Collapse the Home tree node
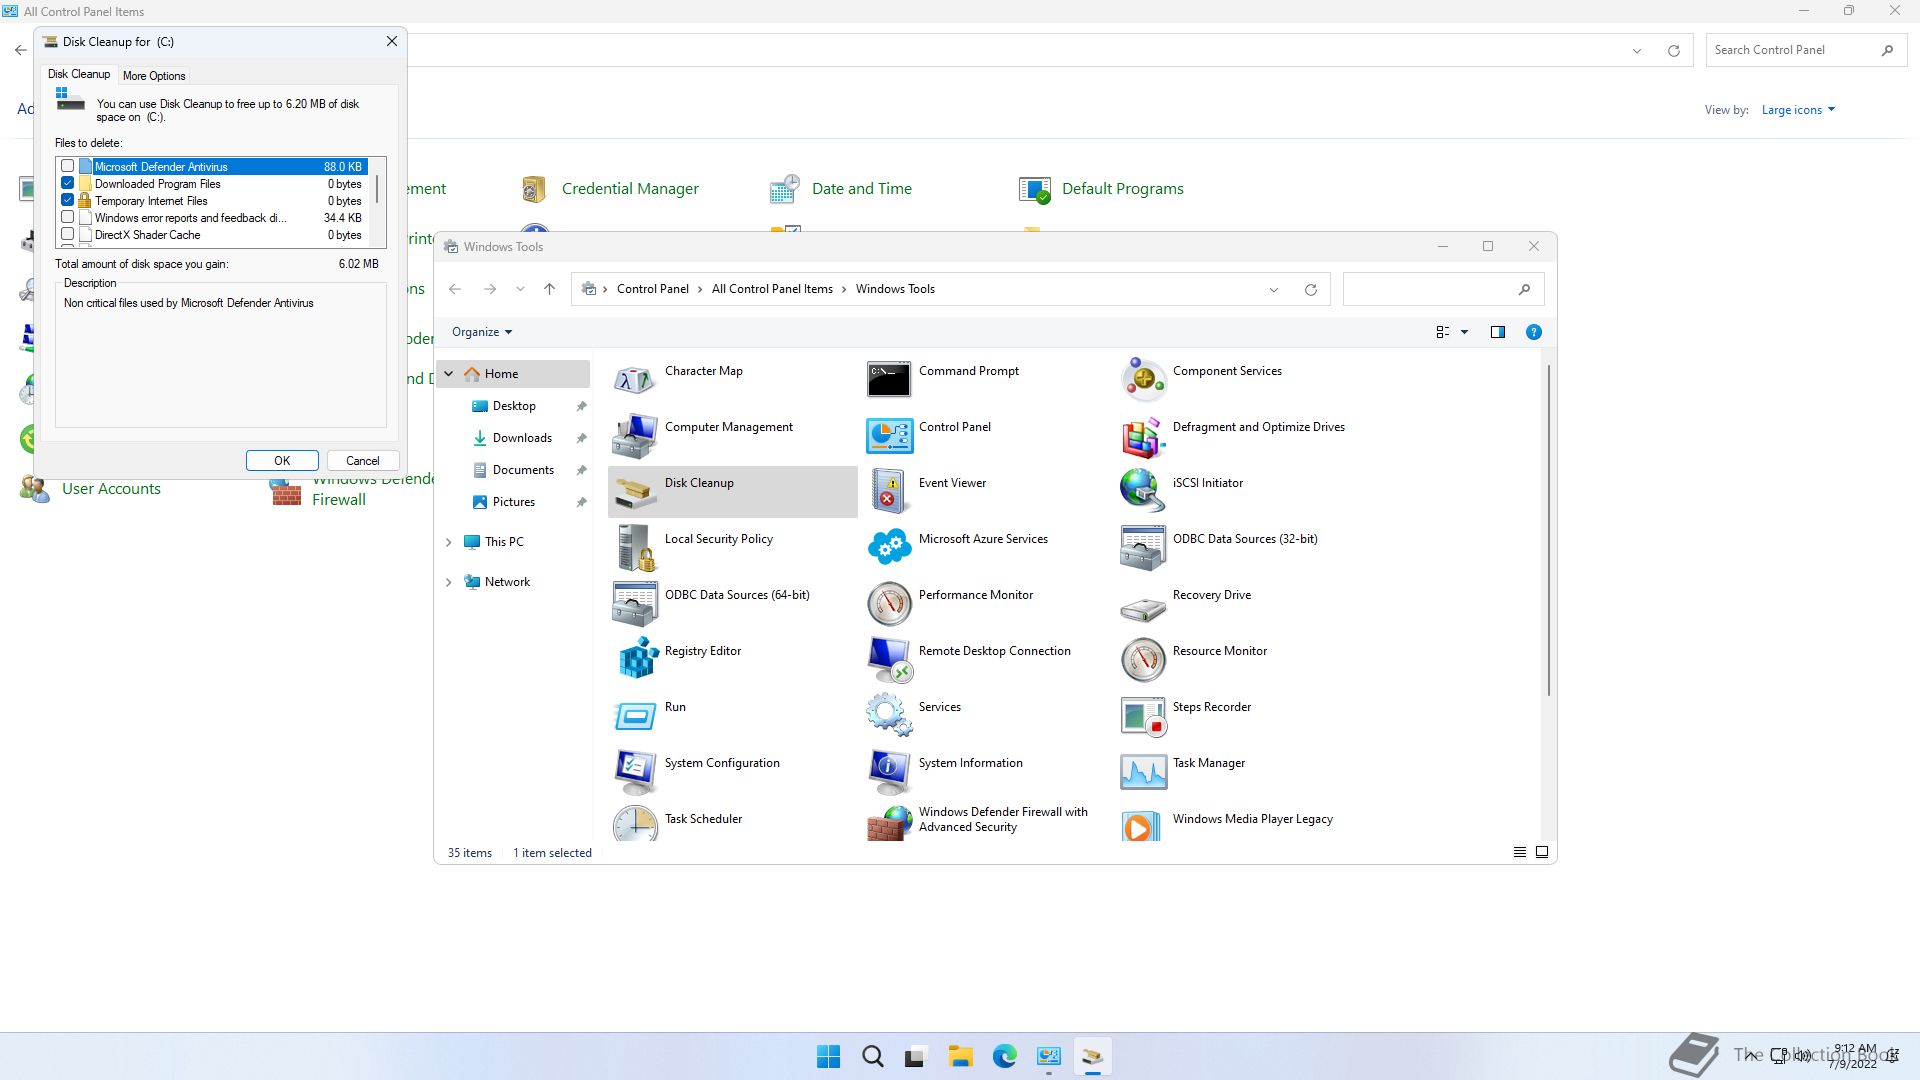Image resolution: width=1920 pixels, height=1080 pixels. pyautogui.click(x=449, y=374)
